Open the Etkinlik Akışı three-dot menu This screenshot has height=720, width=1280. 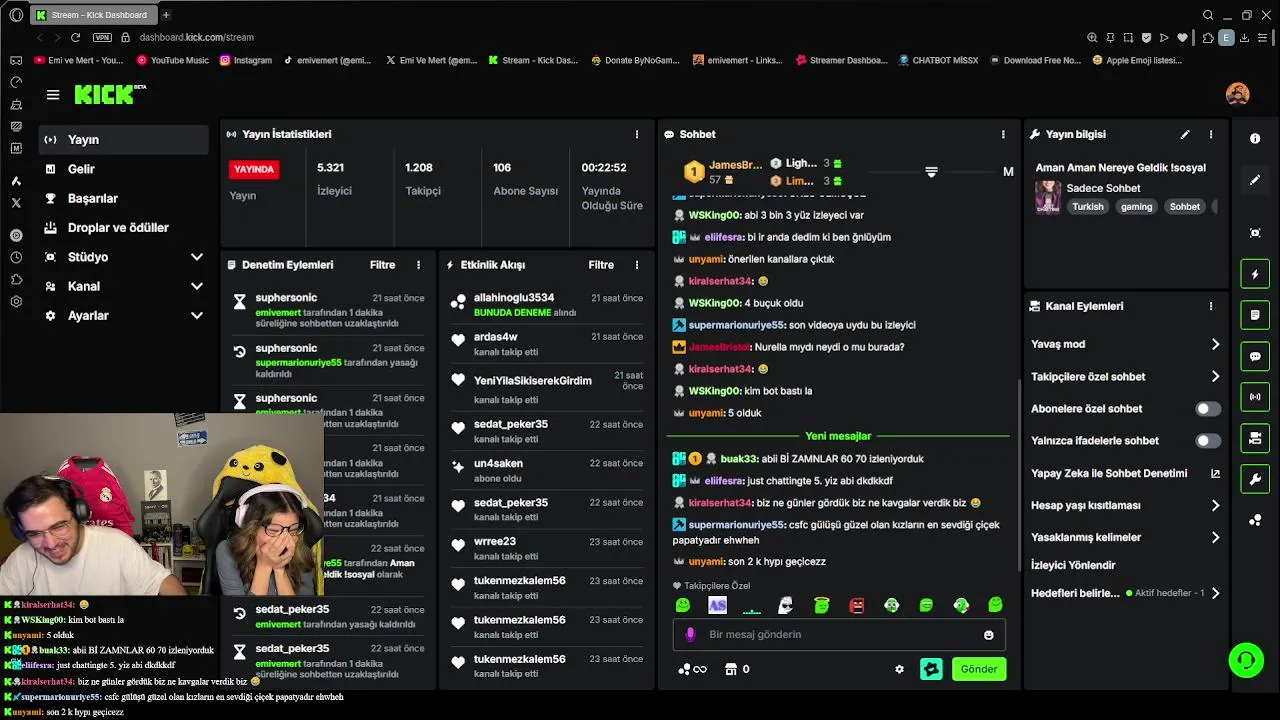tap(637, 265)
